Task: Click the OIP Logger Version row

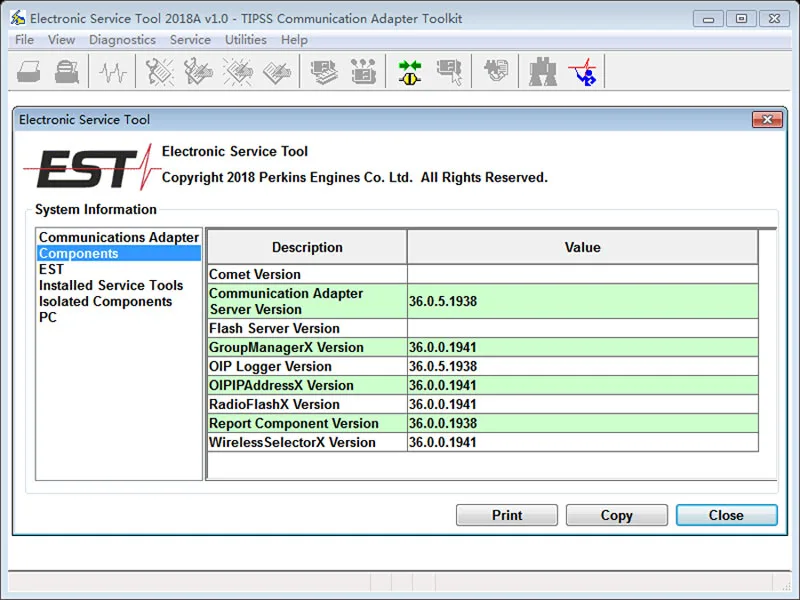Action: [483, 366]
